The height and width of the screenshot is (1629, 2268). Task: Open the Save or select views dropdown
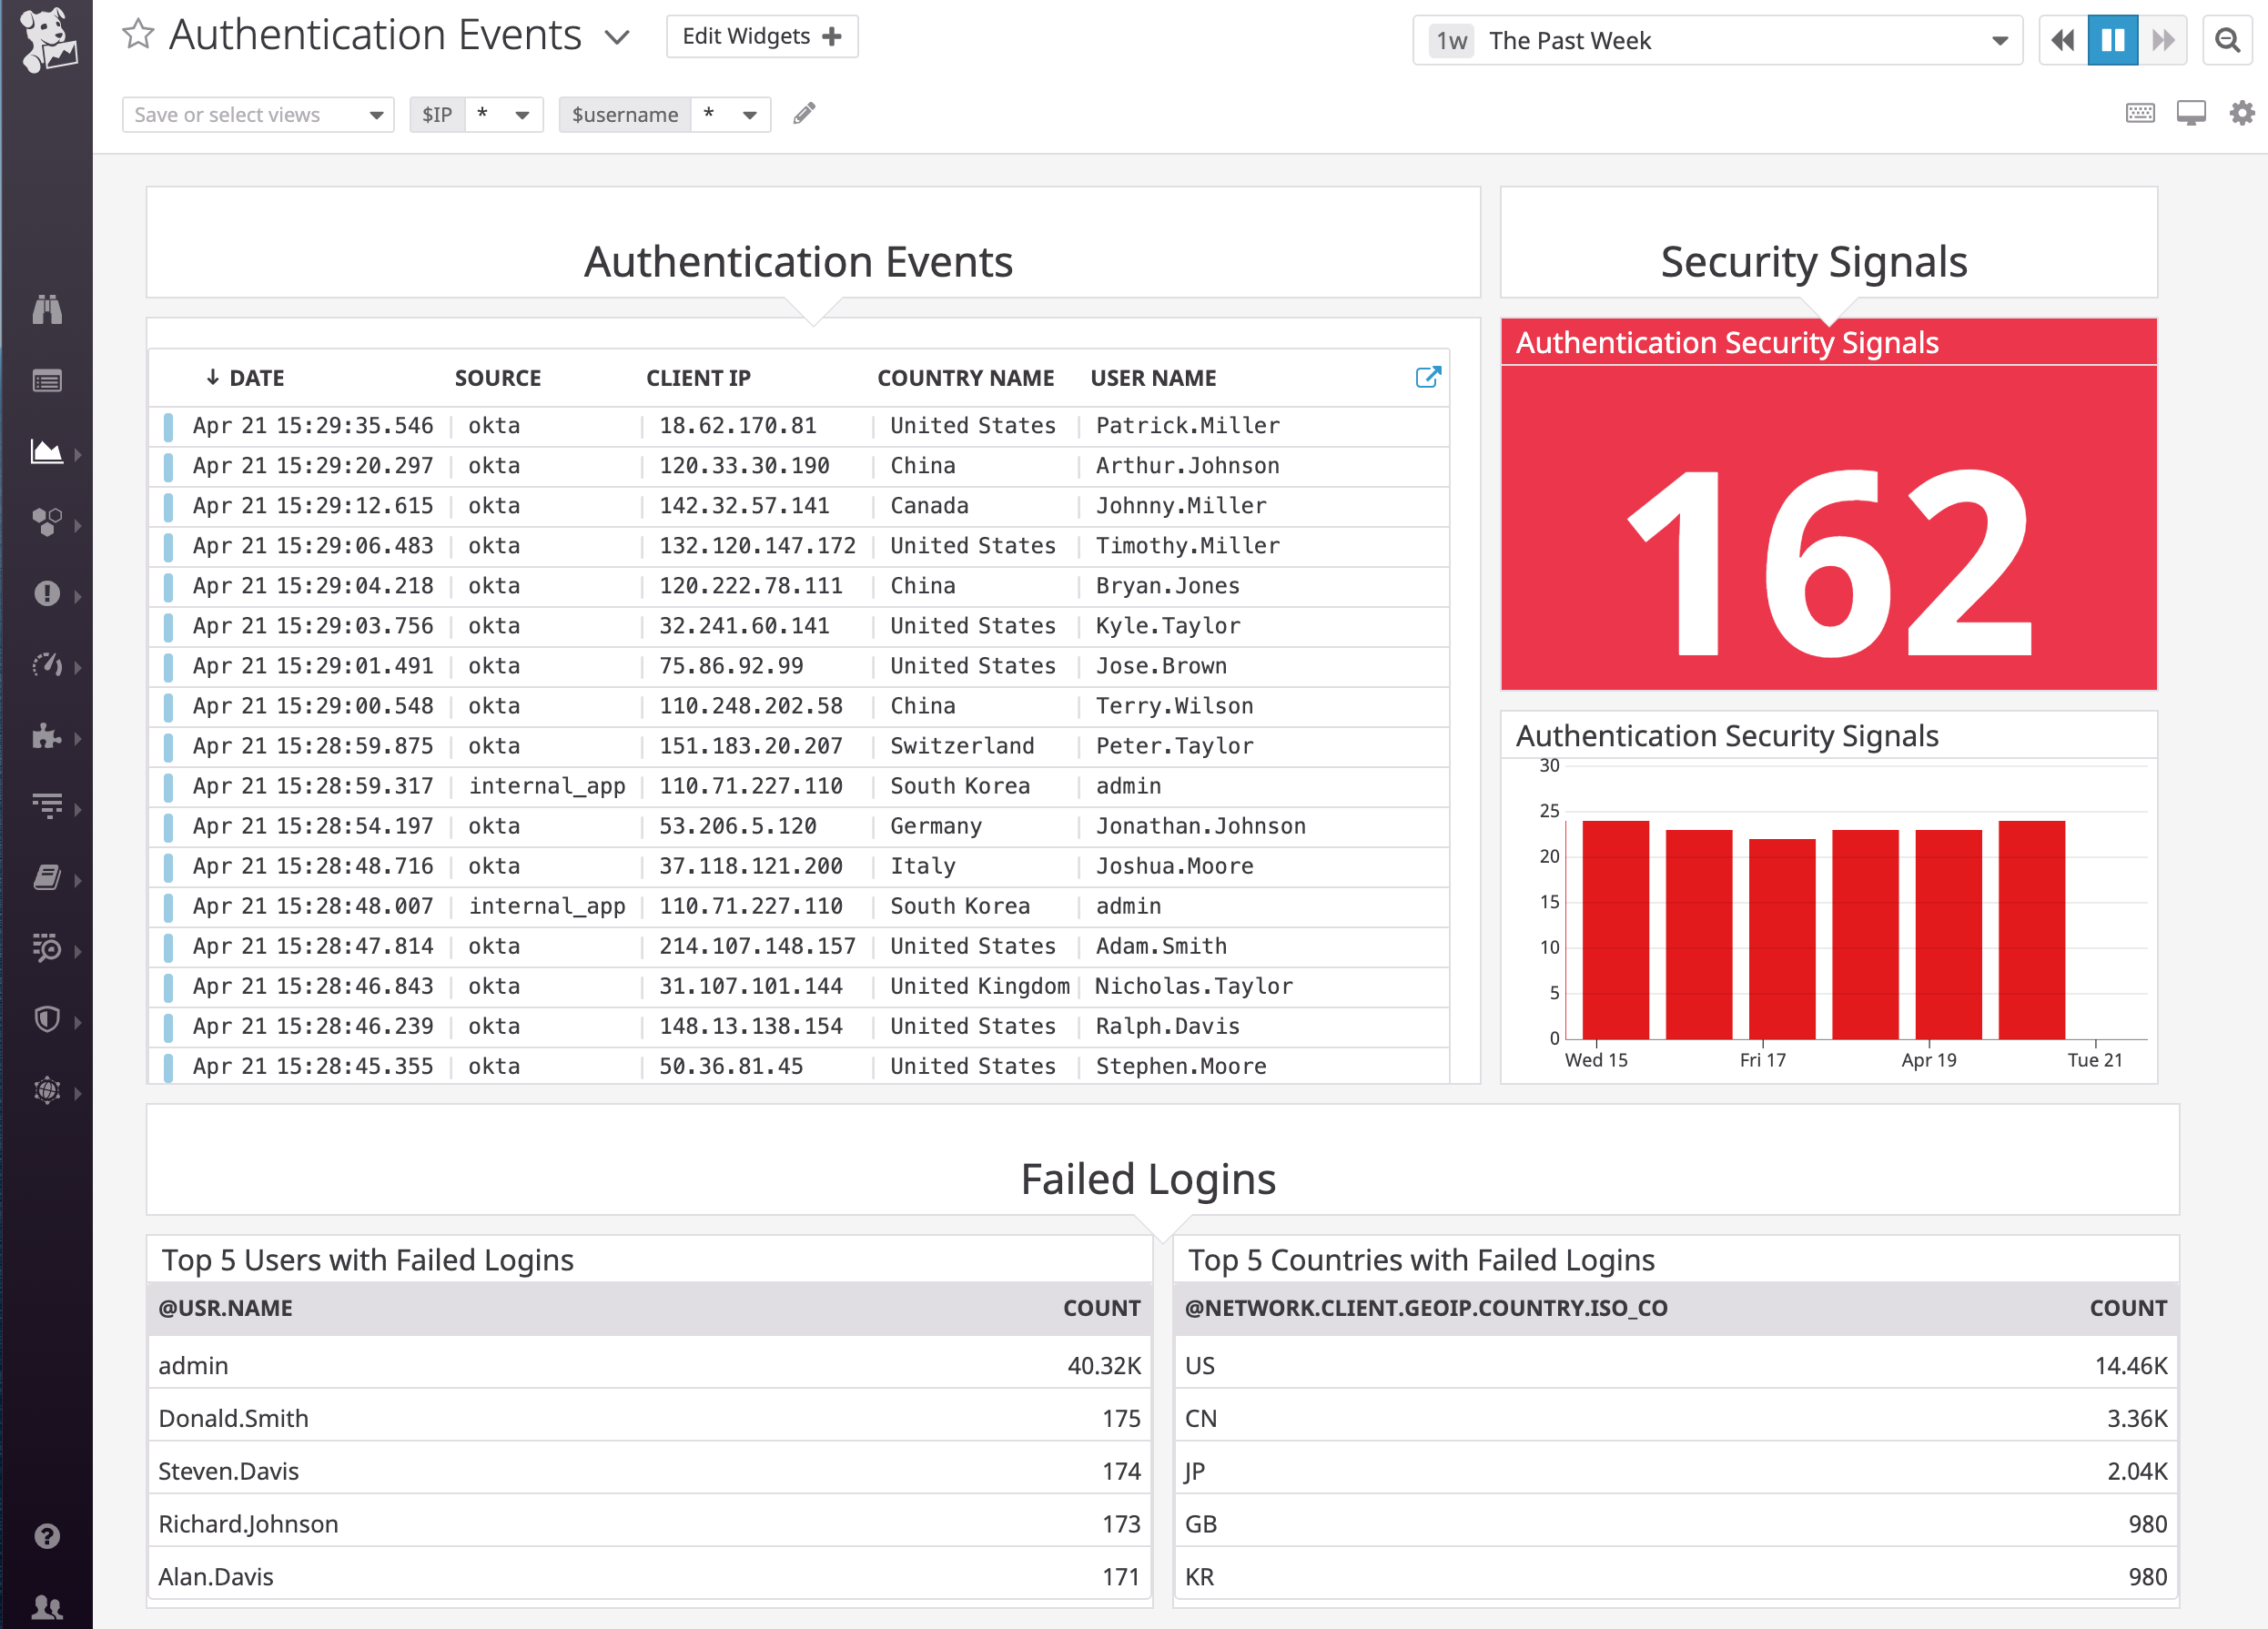coord(258,114)
